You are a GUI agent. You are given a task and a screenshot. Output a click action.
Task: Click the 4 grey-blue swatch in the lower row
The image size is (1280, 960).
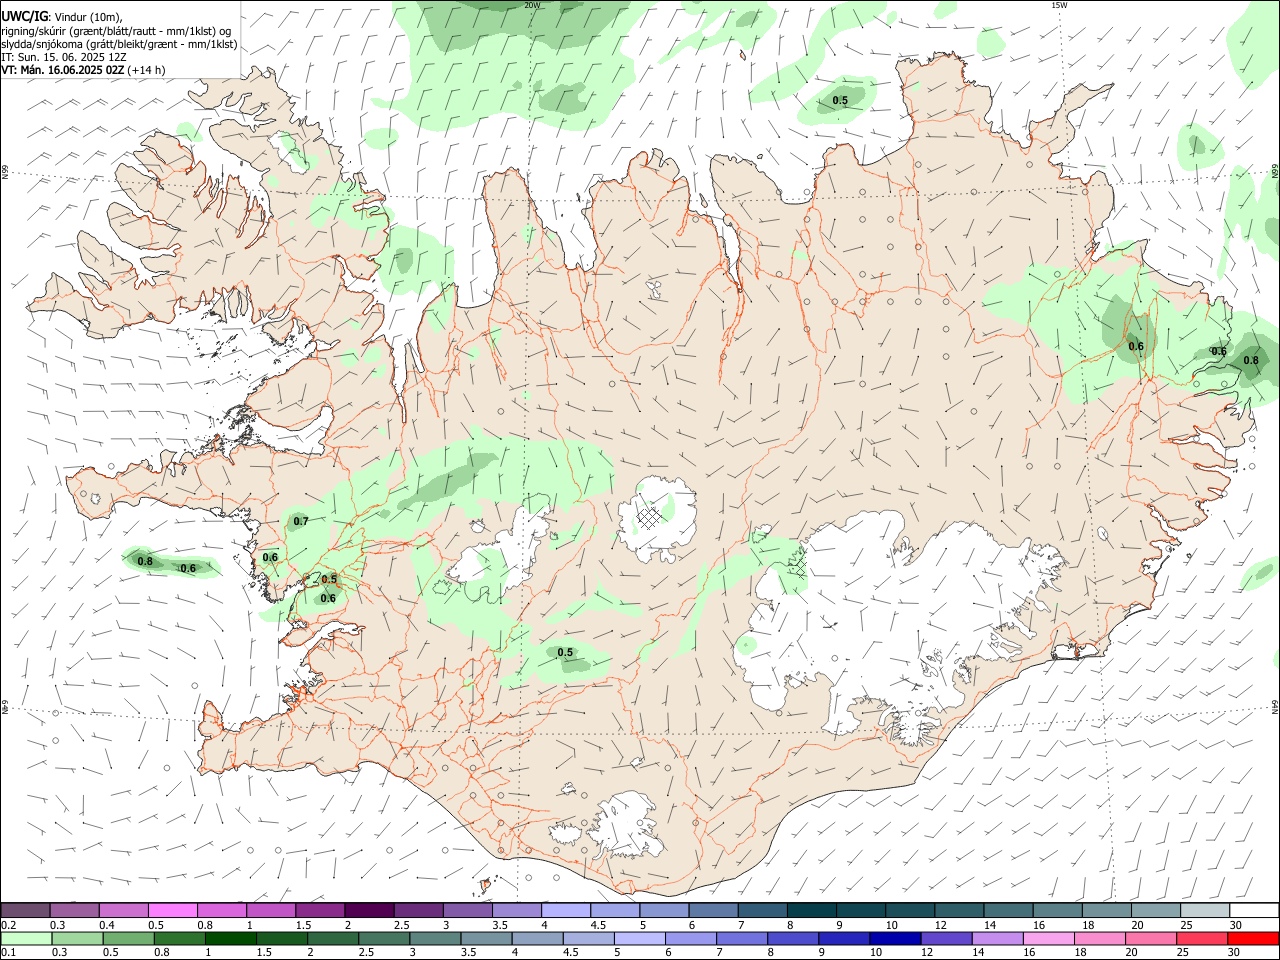click(537, 938)
